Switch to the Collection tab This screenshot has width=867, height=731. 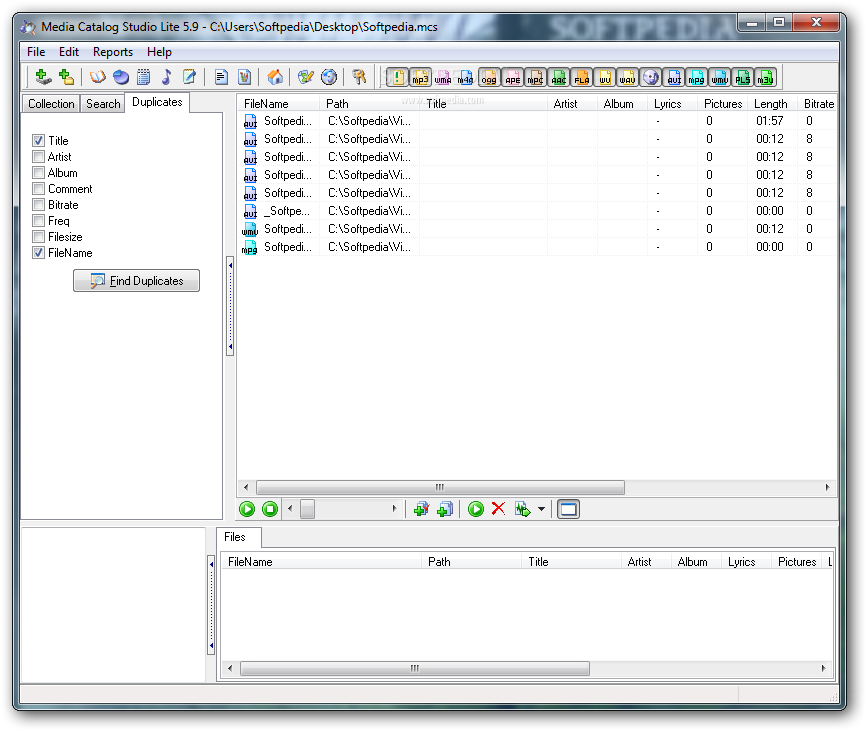[x=51, y=104]
